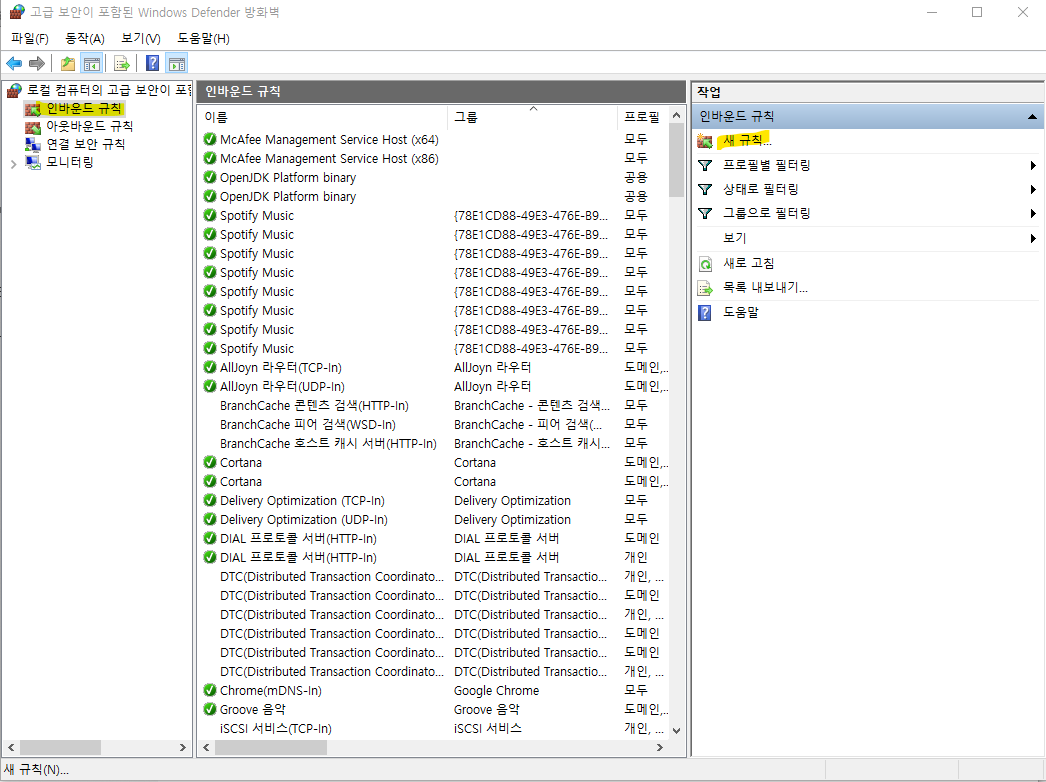This screenshot has width=1046, height=782.
Task: Click the funnel icon for 프로필별 필터링
Action: 704,165
